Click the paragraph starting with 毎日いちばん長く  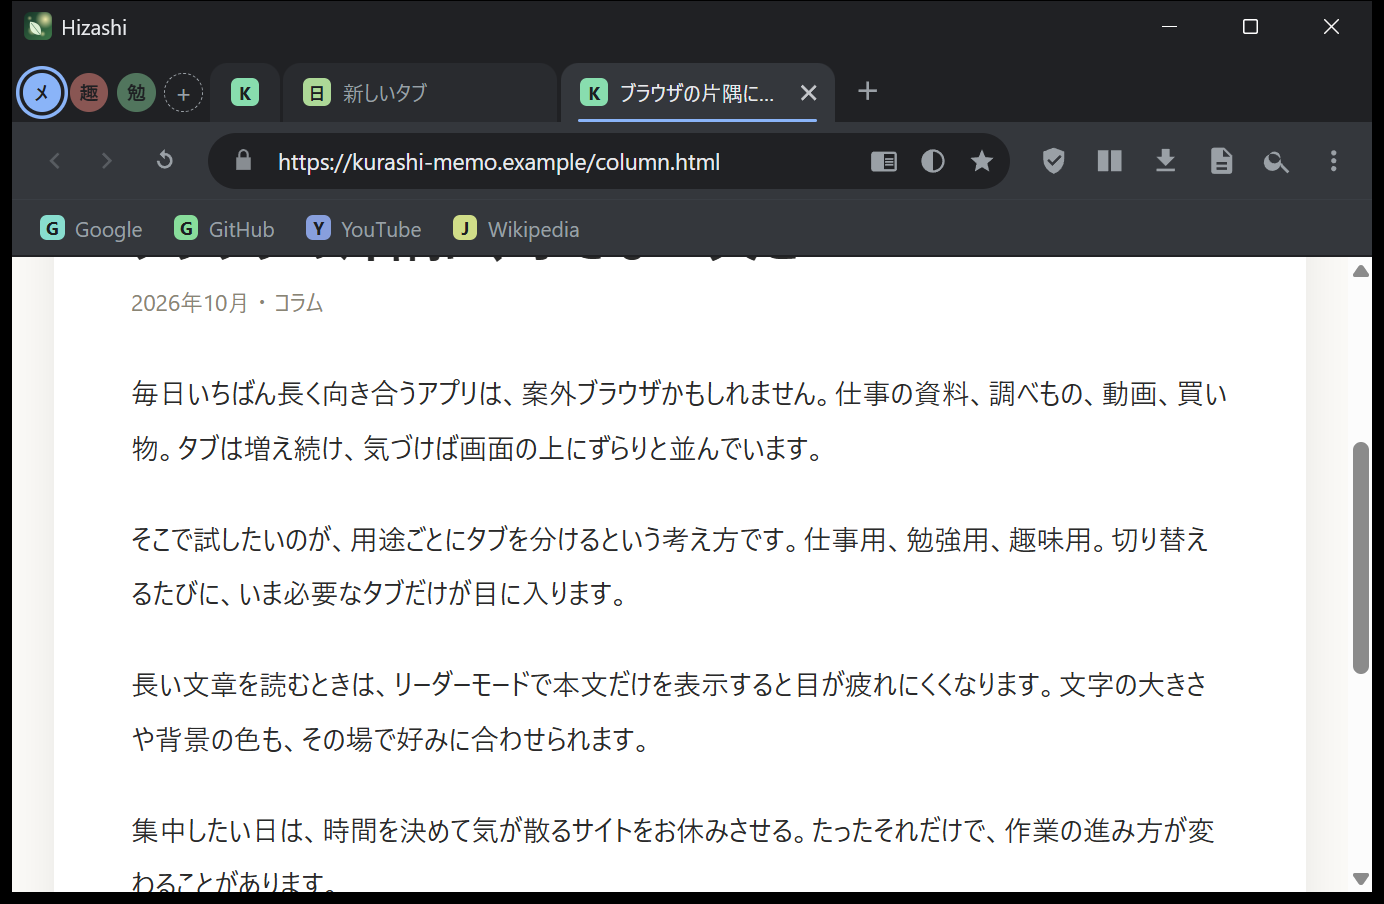tap(680, 421)
